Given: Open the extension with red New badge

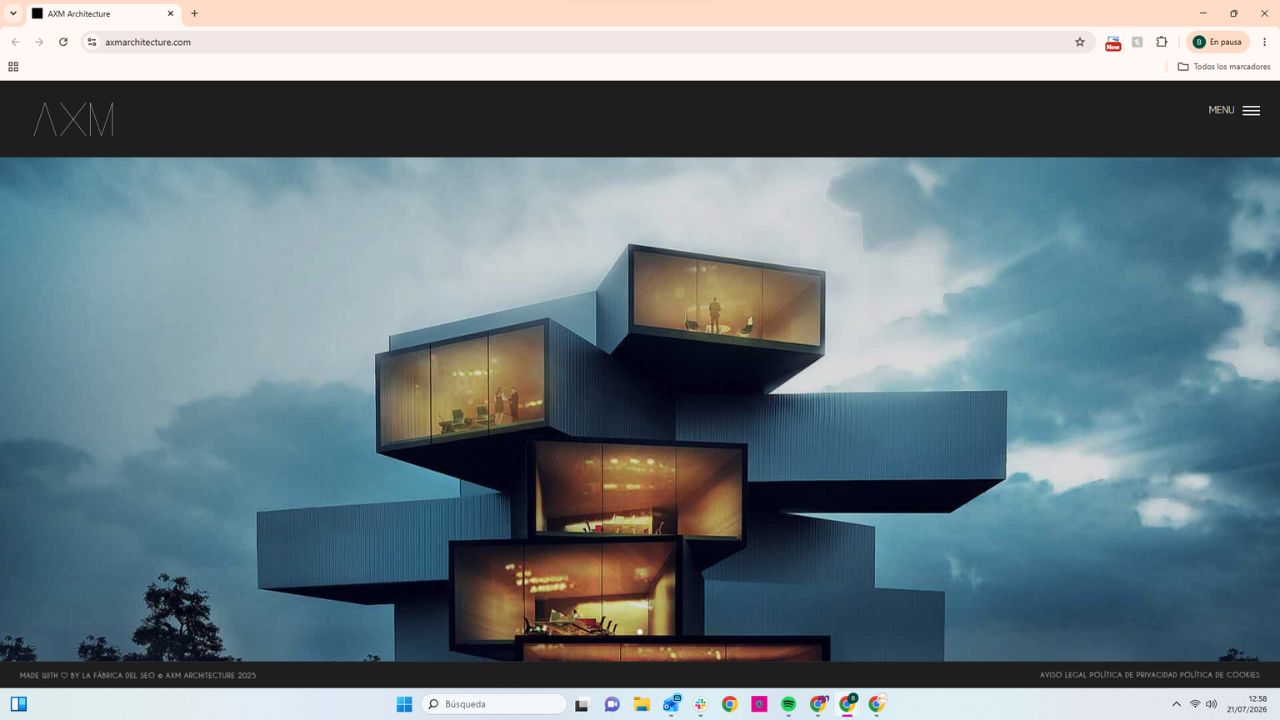Looking at the screenshot, I should coord(1113,43).
